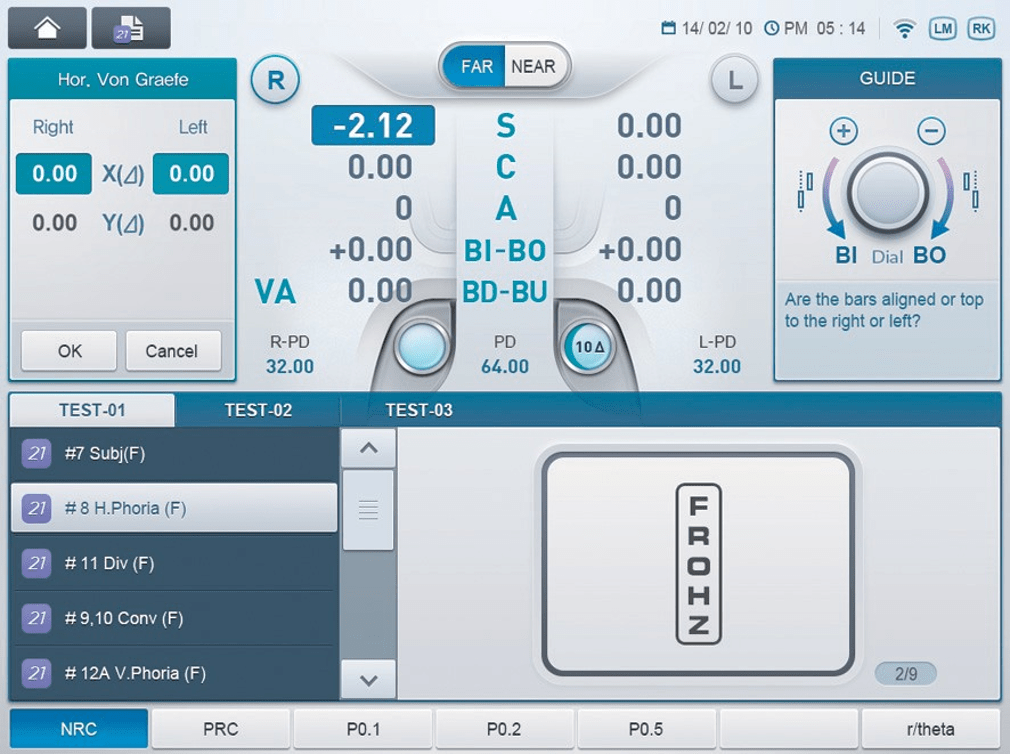Select the RK device icon

point(981,29)
